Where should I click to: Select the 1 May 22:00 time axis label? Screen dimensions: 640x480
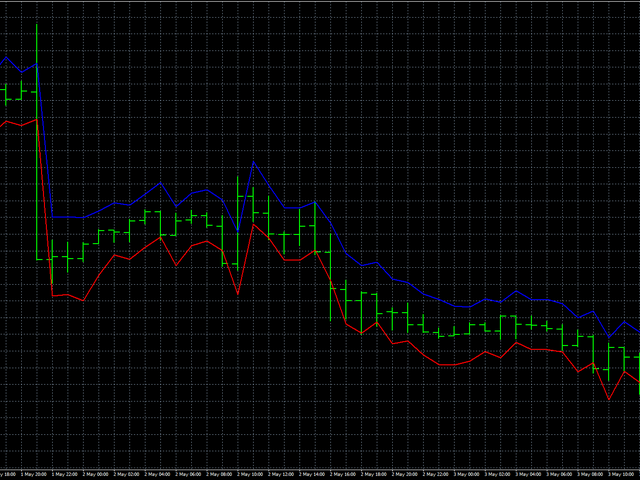click(67, 473)
